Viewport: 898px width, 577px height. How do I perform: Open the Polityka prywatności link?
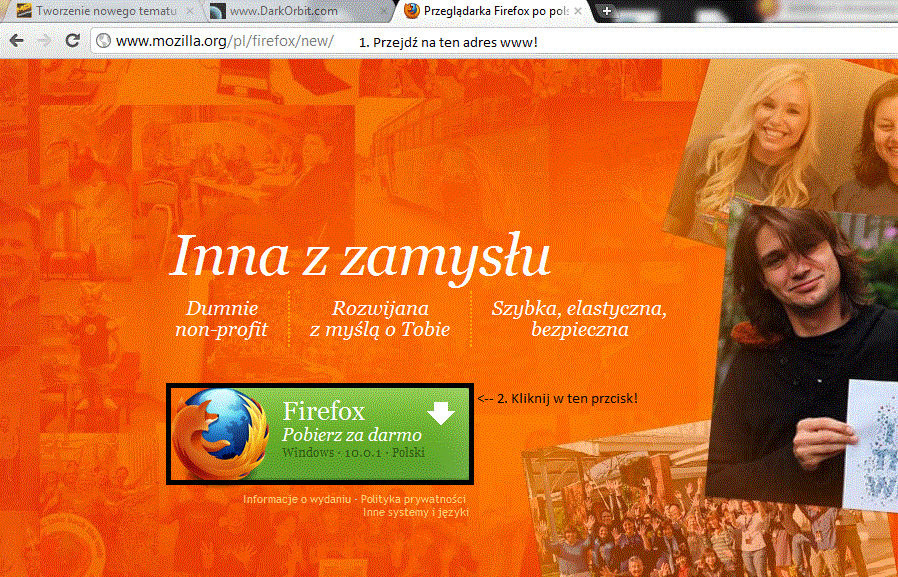tap(413, 499)
